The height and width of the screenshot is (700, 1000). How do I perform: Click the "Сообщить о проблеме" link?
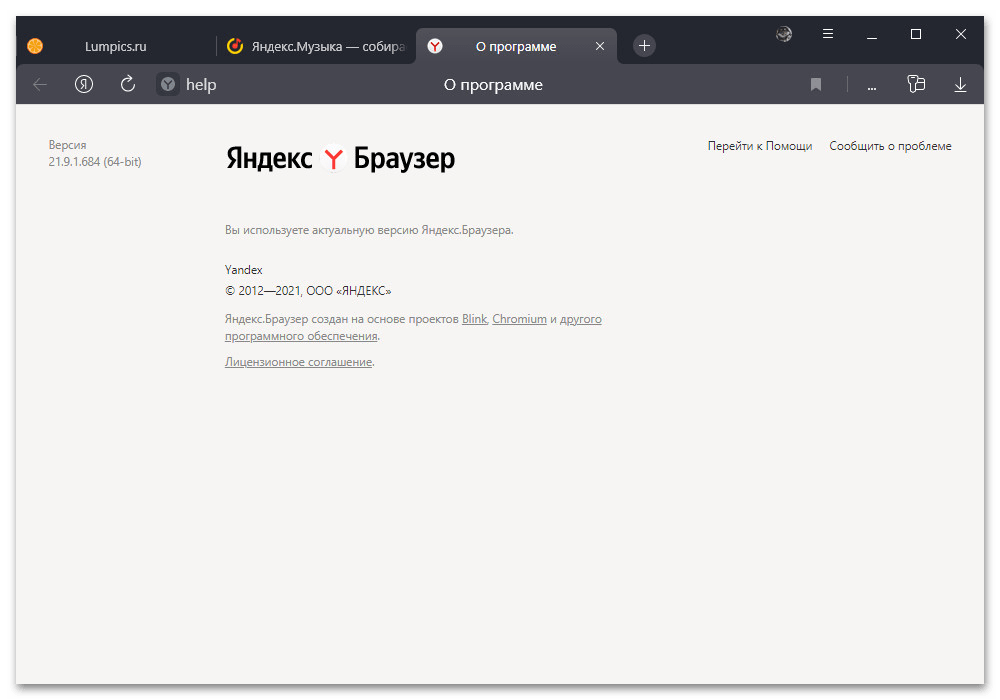tap(890, 146)
